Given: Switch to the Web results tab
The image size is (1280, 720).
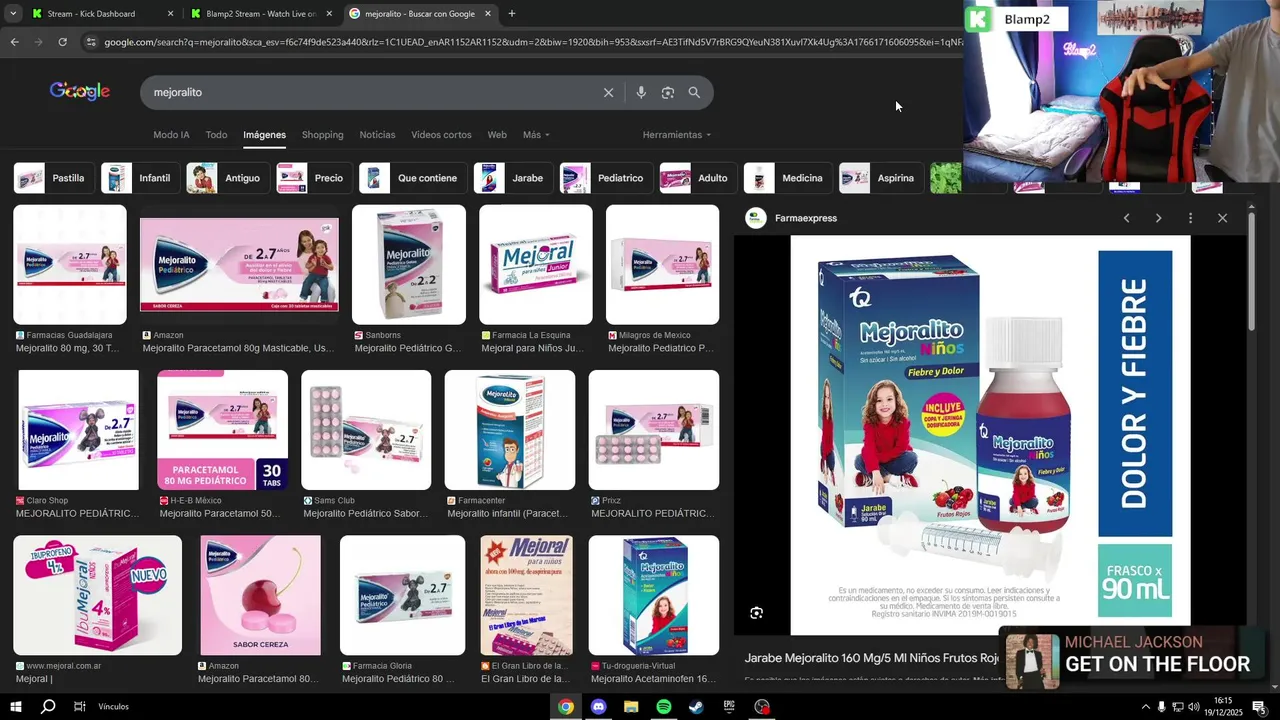Looking at the screenshot, I should point(497,135).
